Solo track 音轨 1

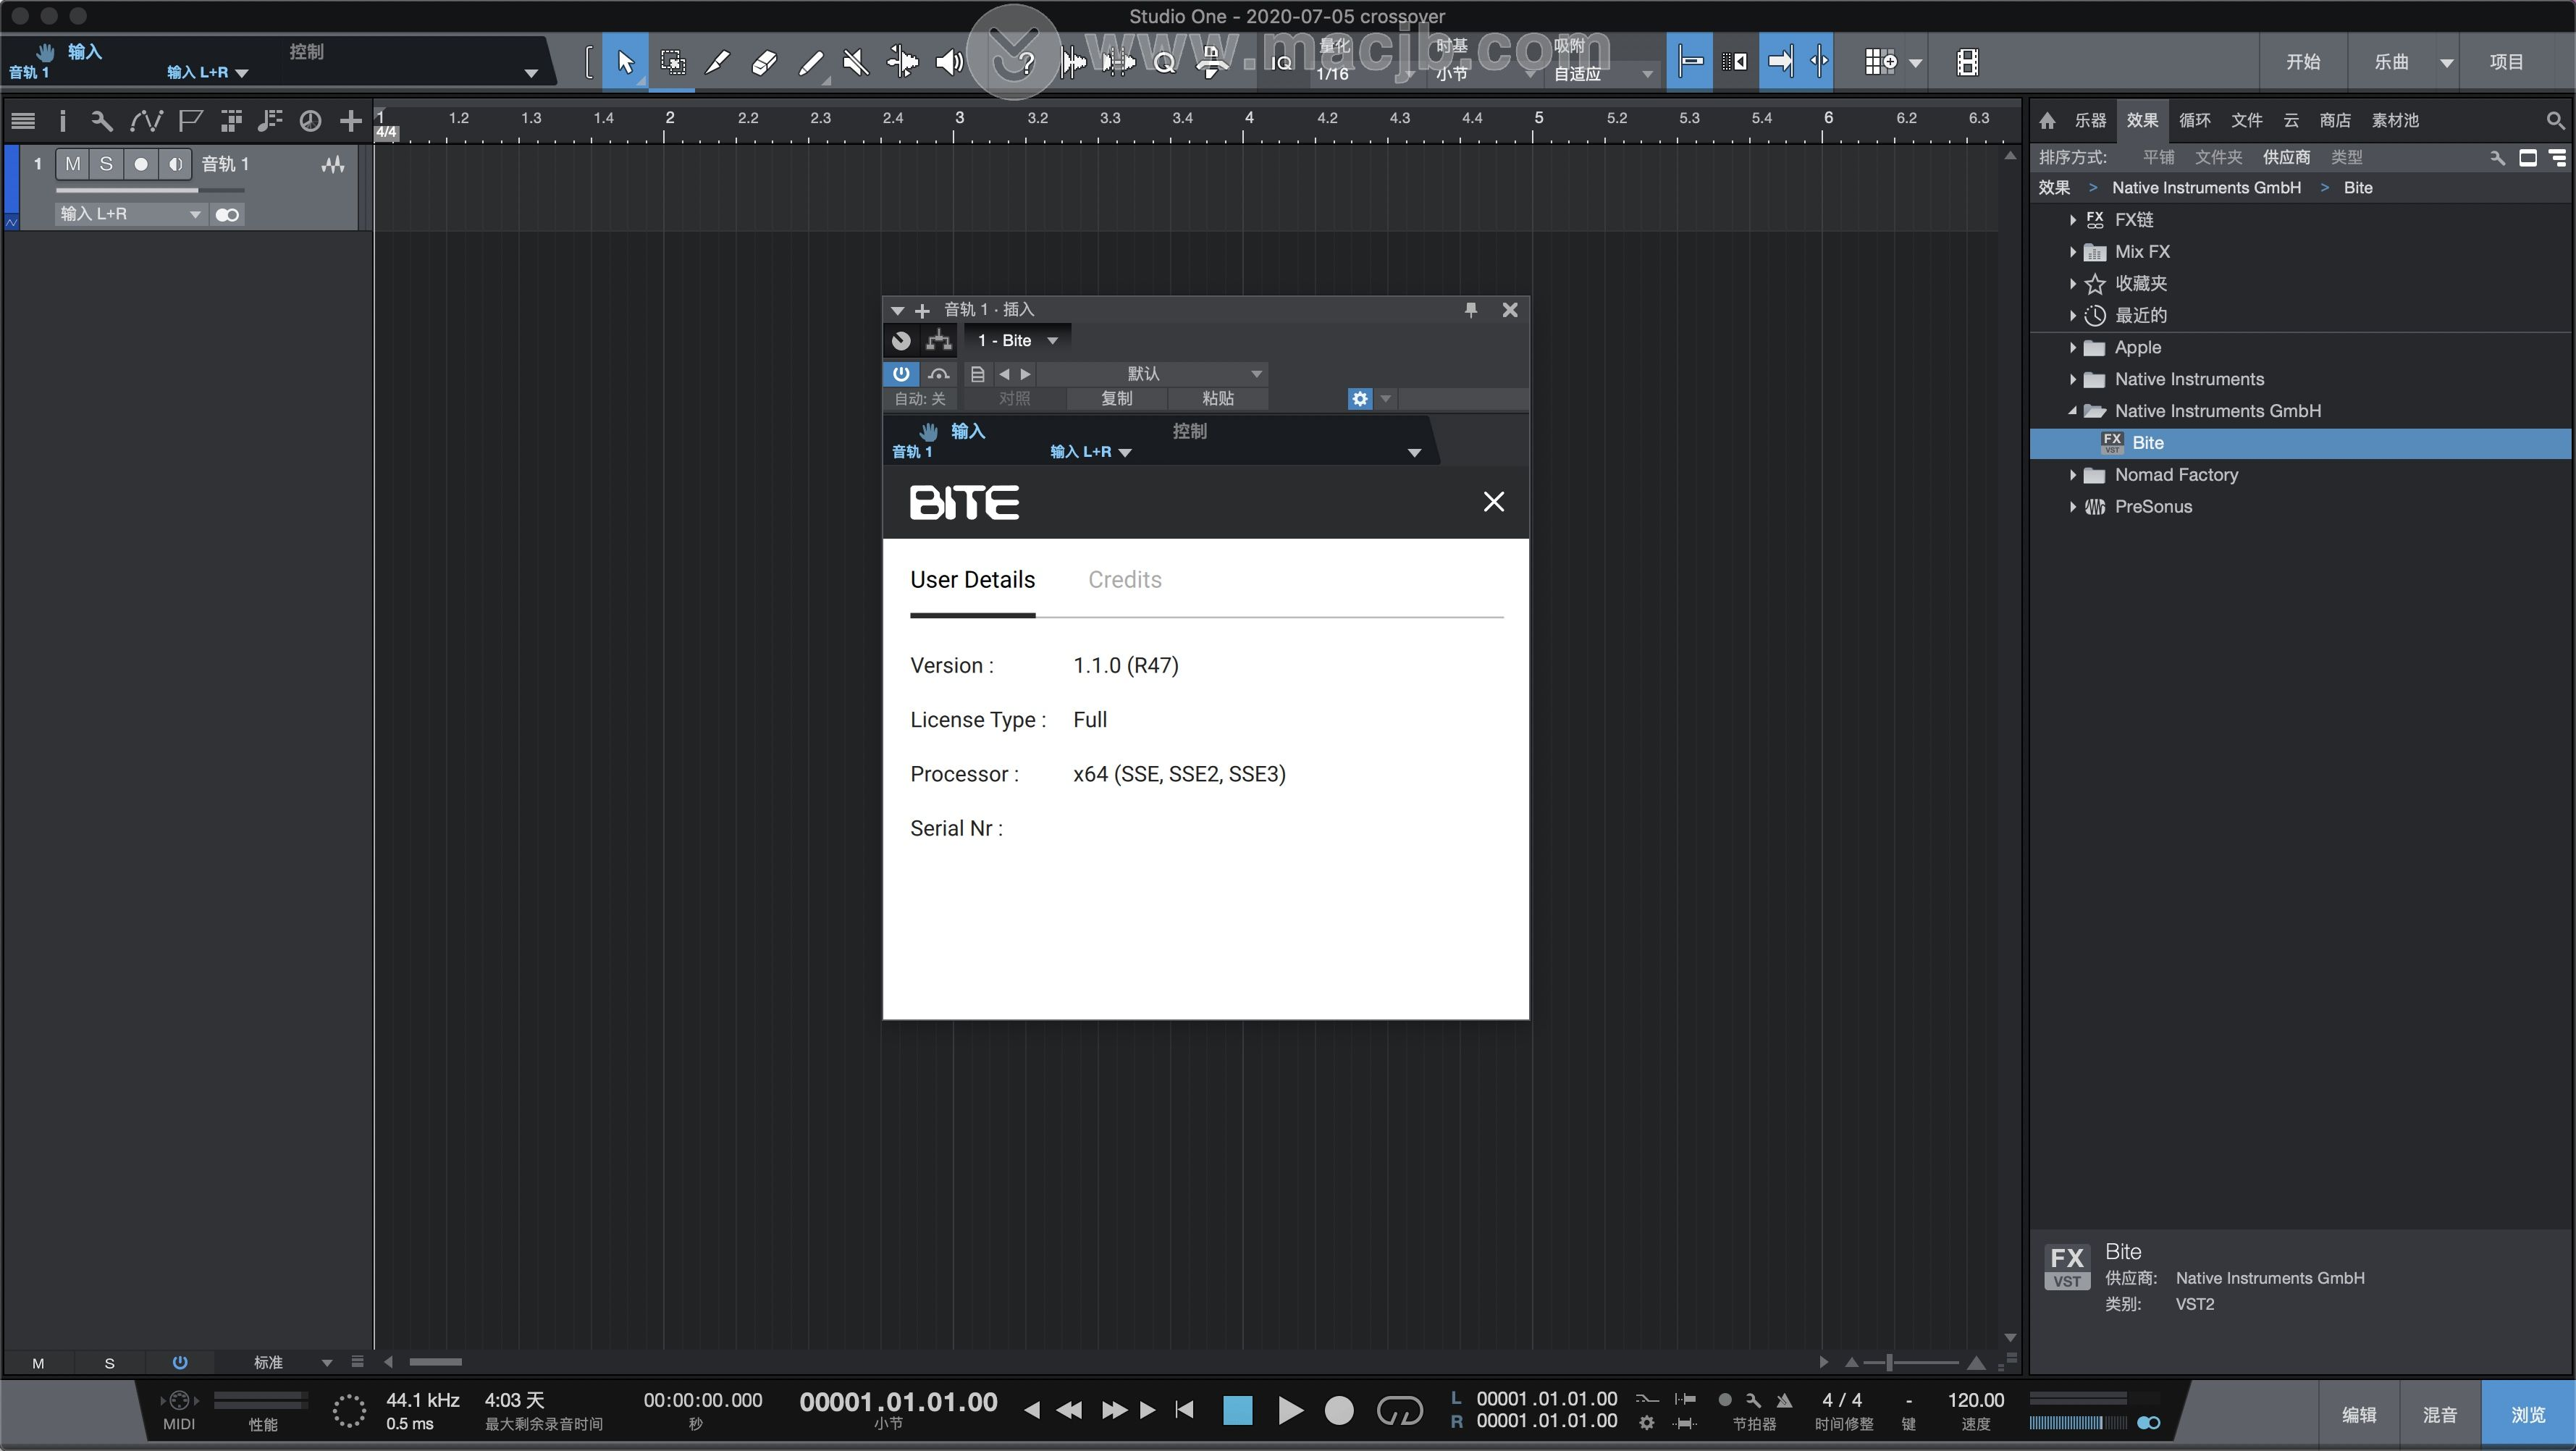(x=106, y=164)
